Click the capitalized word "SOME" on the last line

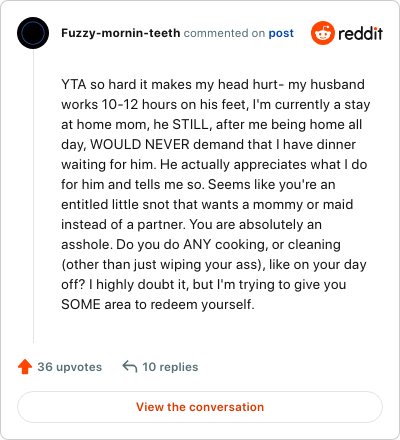pyautogui.click(x=81, y=304)
